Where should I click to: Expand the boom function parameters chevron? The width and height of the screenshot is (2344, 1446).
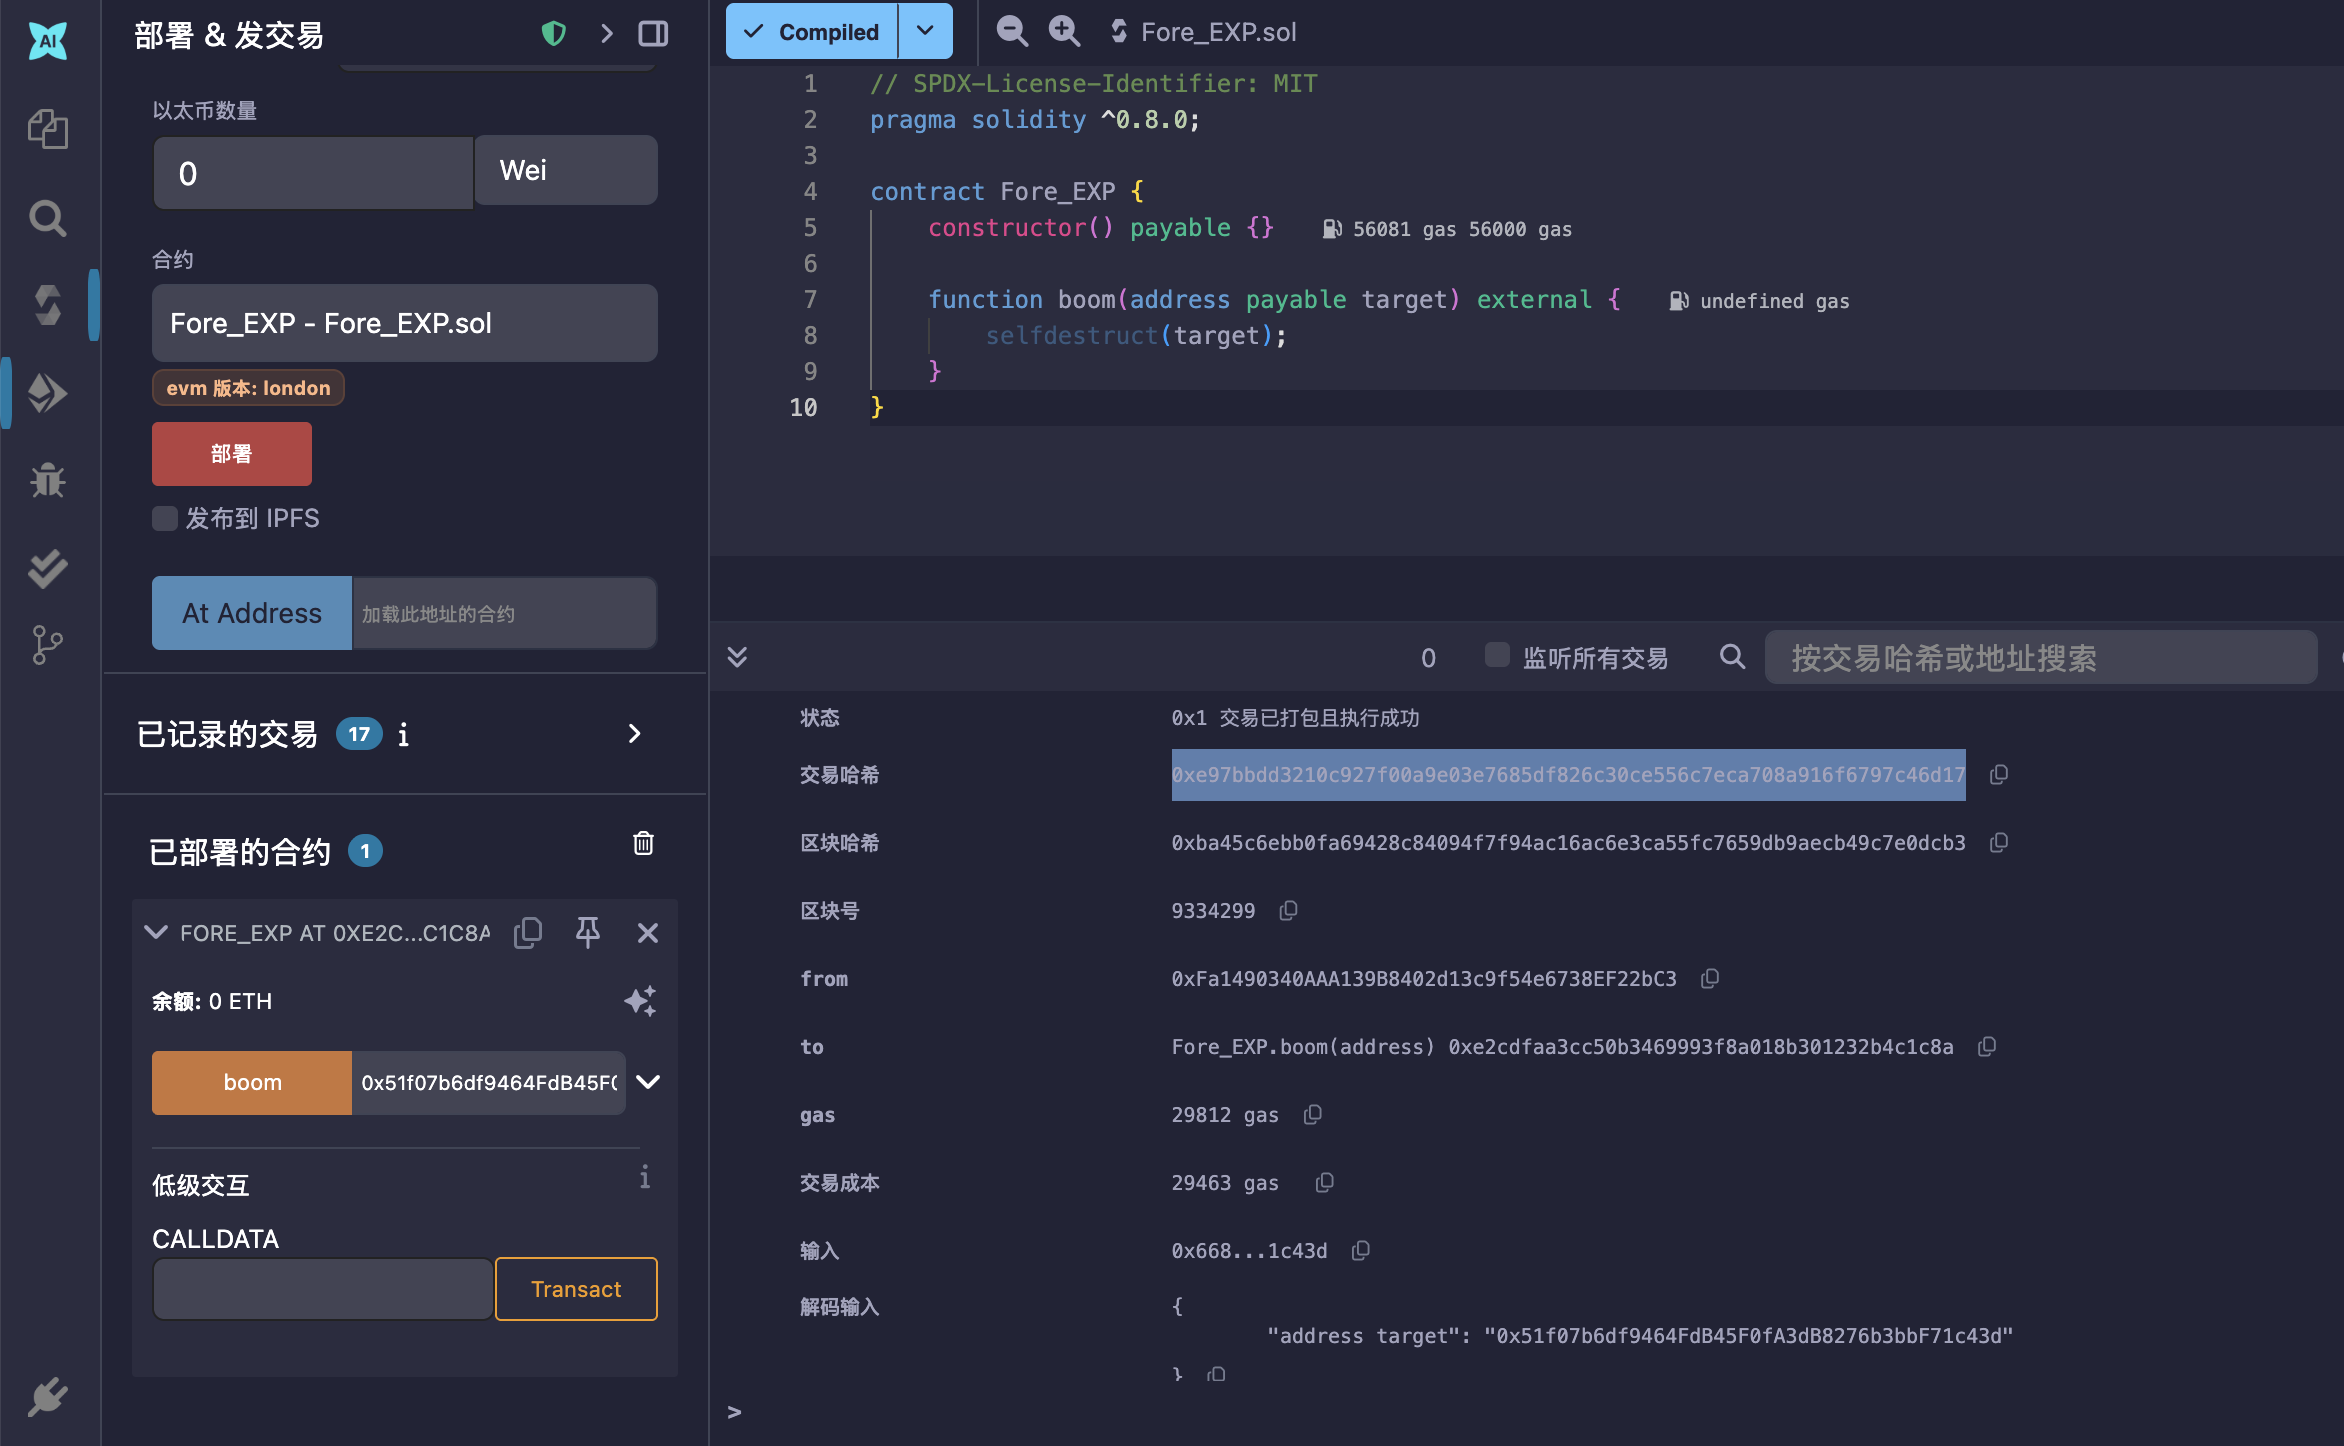click(x=648, y=1082)
